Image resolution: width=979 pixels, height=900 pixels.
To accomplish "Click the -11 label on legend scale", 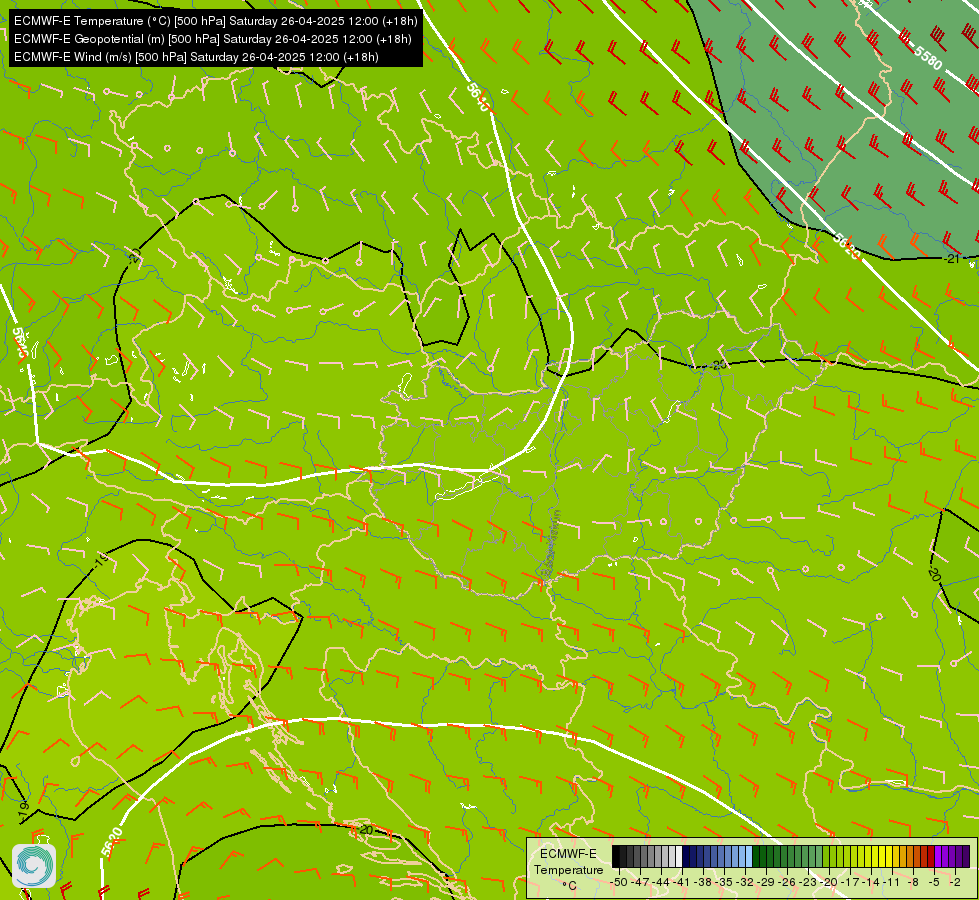I will coord(892,883).
